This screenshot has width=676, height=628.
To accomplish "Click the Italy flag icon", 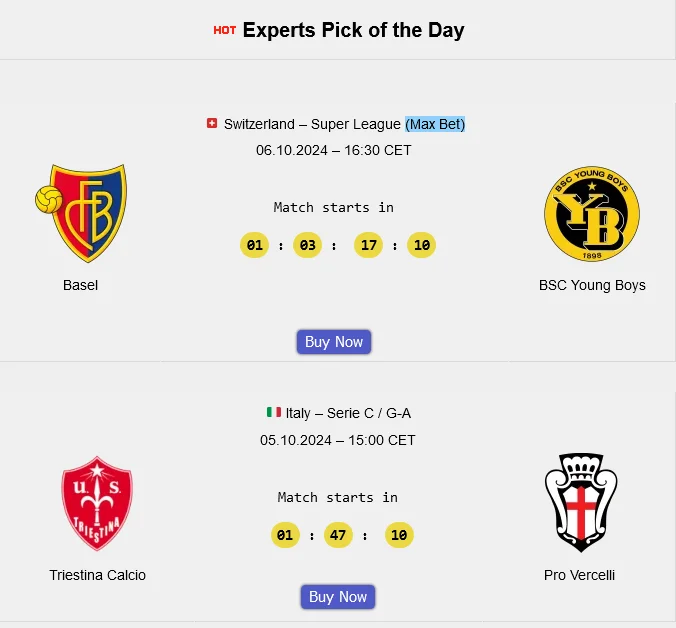I will (x=273, y=412).
